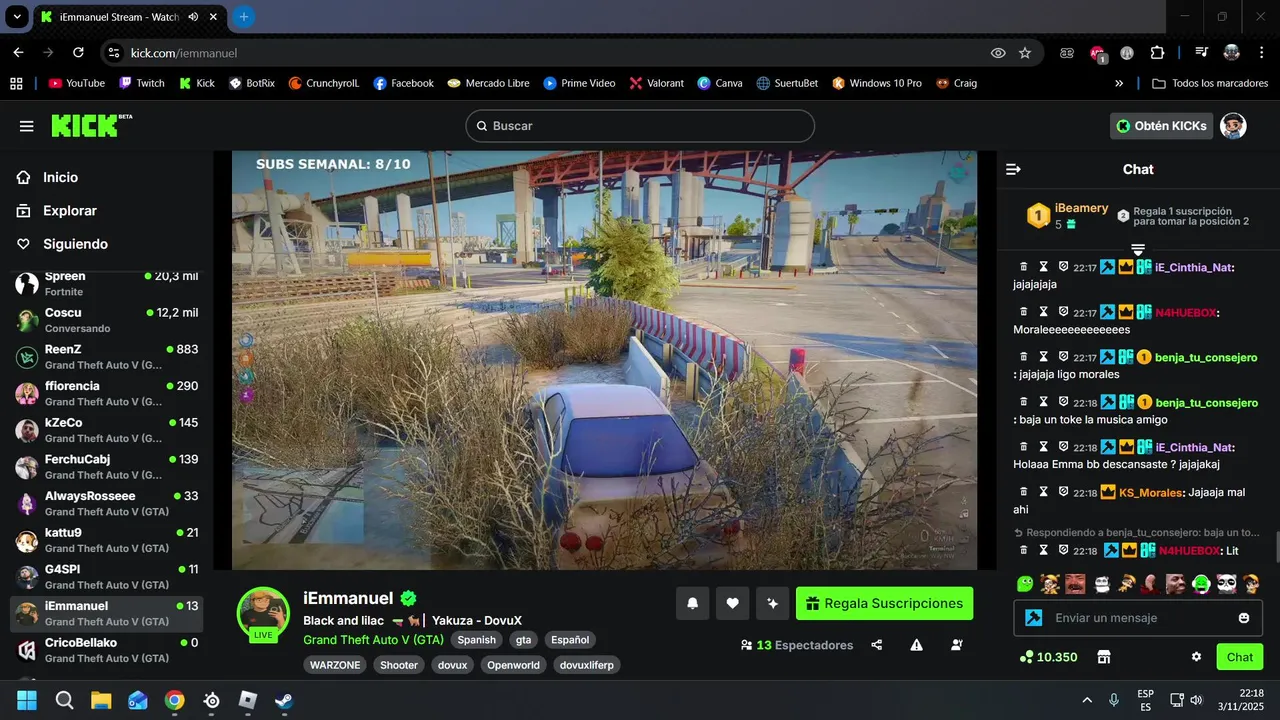The image size is (1280, 720).
Task: Click the green blob emote in the quick emote row
Action: (x=1025, y=583)
